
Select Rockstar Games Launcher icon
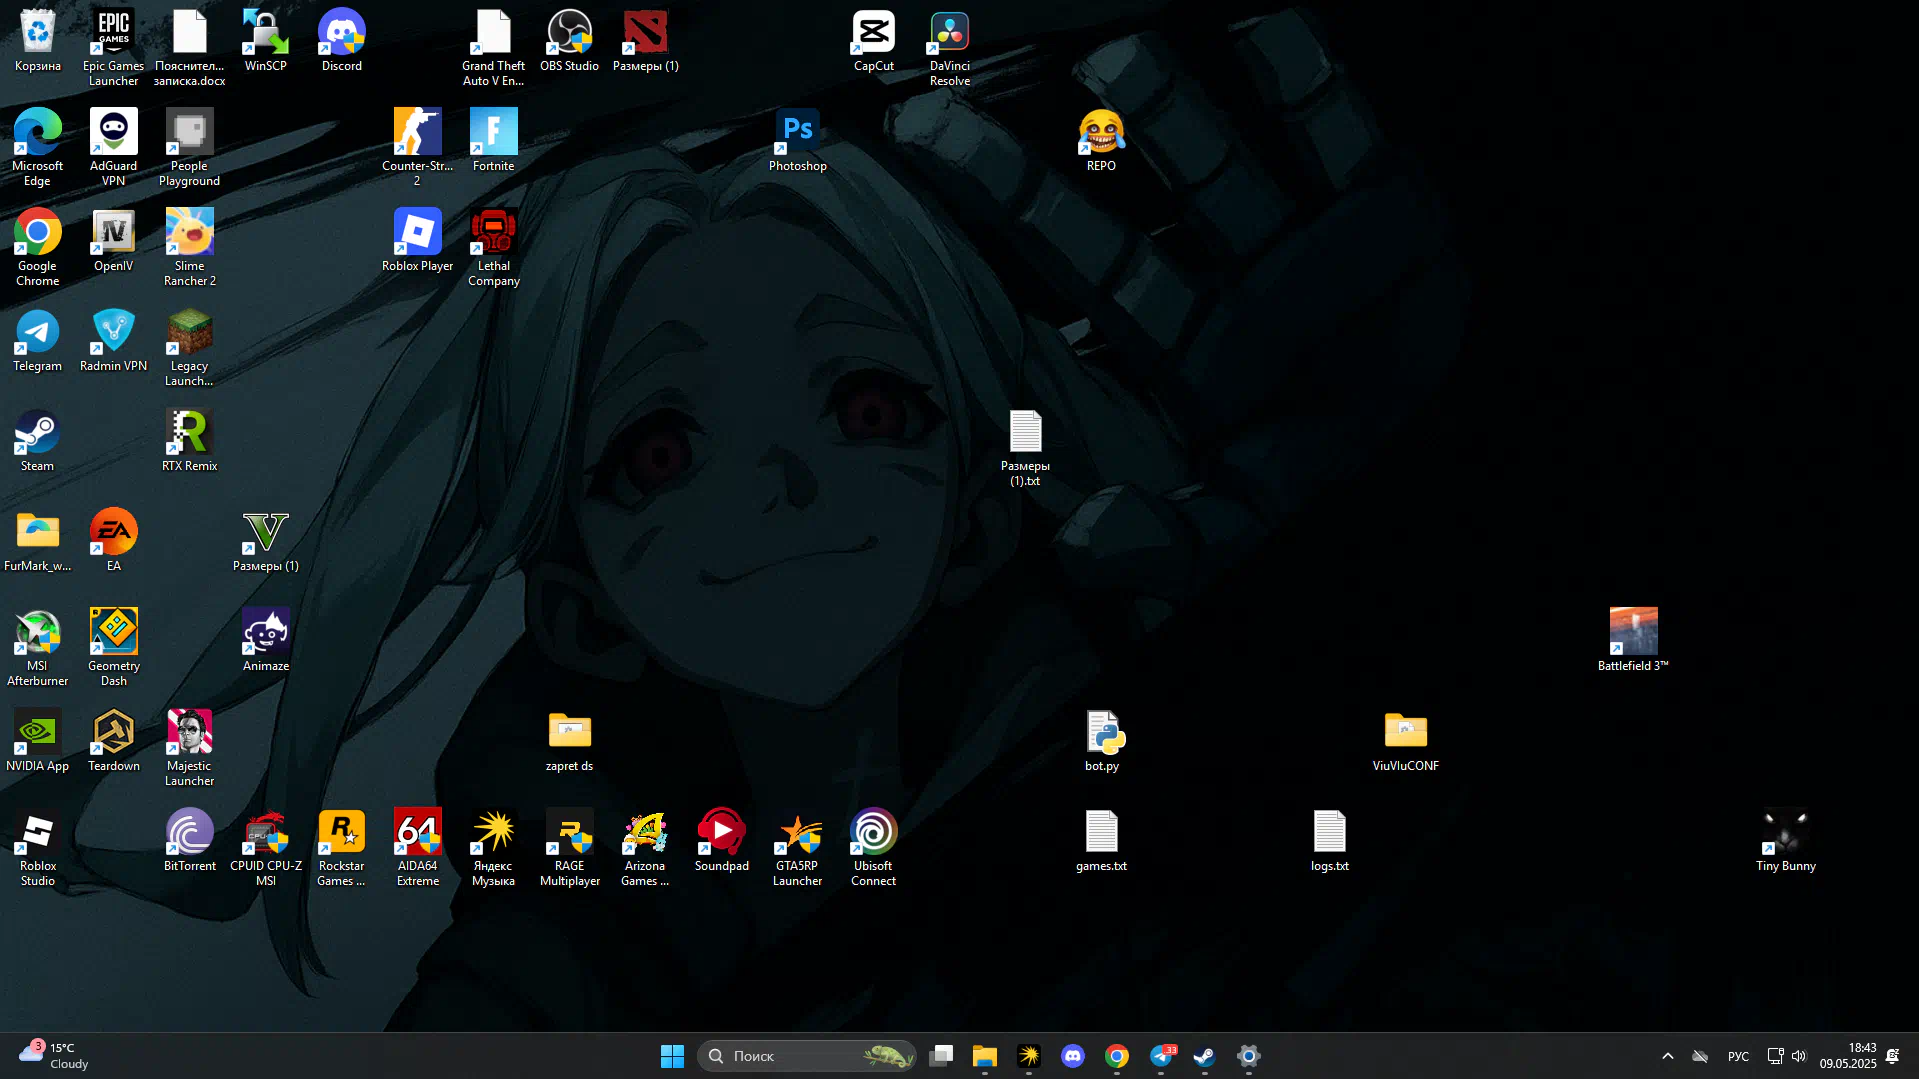point(342,848)
